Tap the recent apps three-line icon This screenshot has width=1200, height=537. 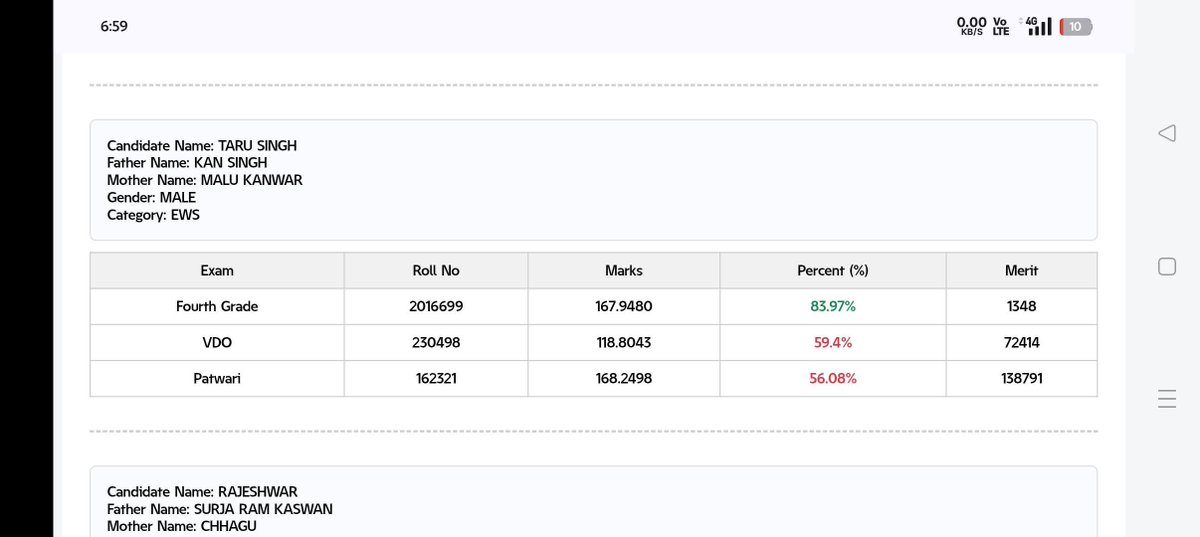1166,398
